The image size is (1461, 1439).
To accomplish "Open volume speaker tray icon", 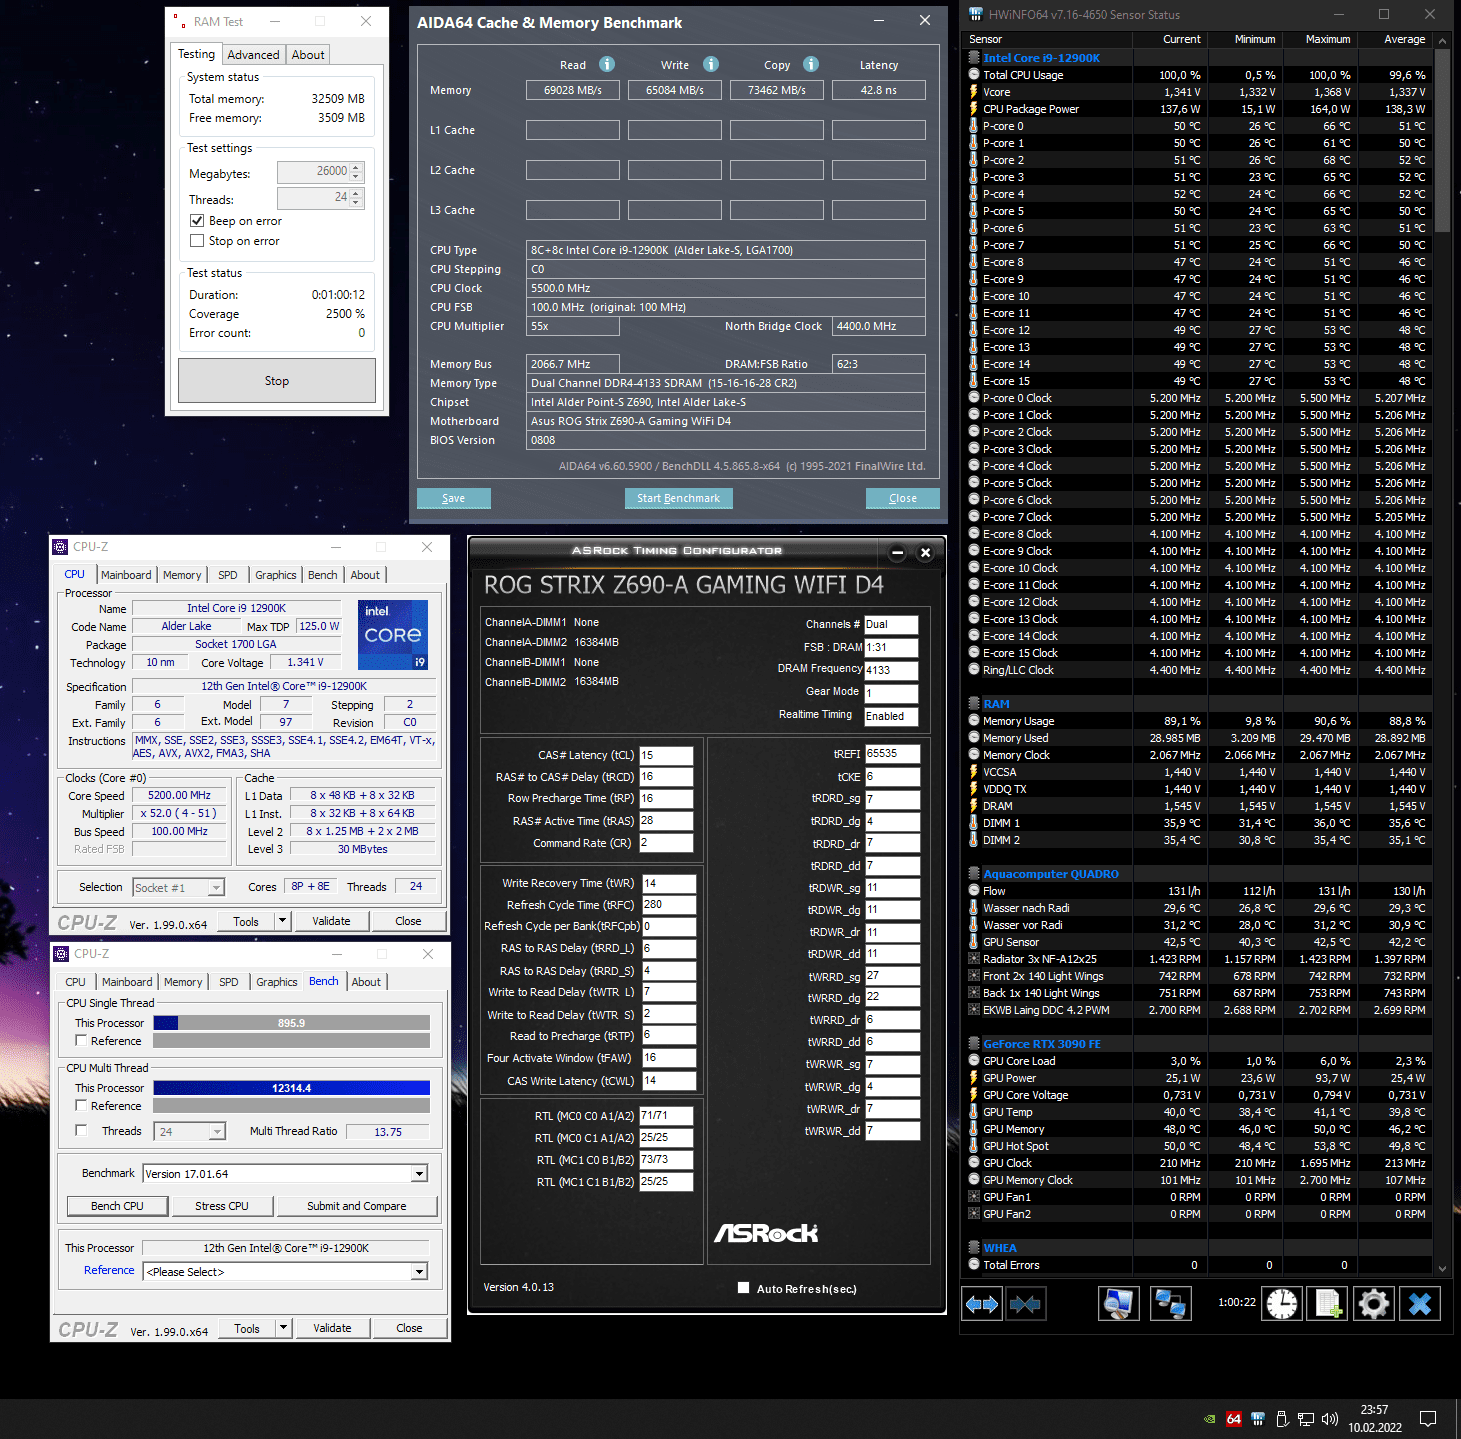I will [1330, 1418].
